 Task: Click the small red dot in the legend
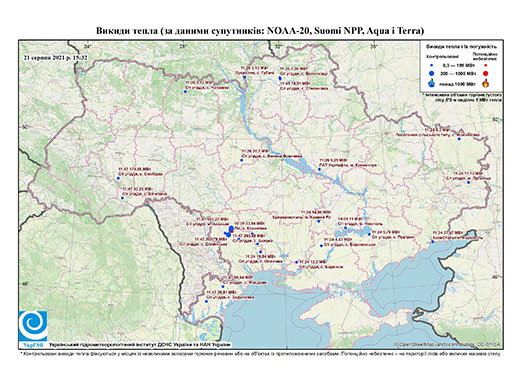486,66
